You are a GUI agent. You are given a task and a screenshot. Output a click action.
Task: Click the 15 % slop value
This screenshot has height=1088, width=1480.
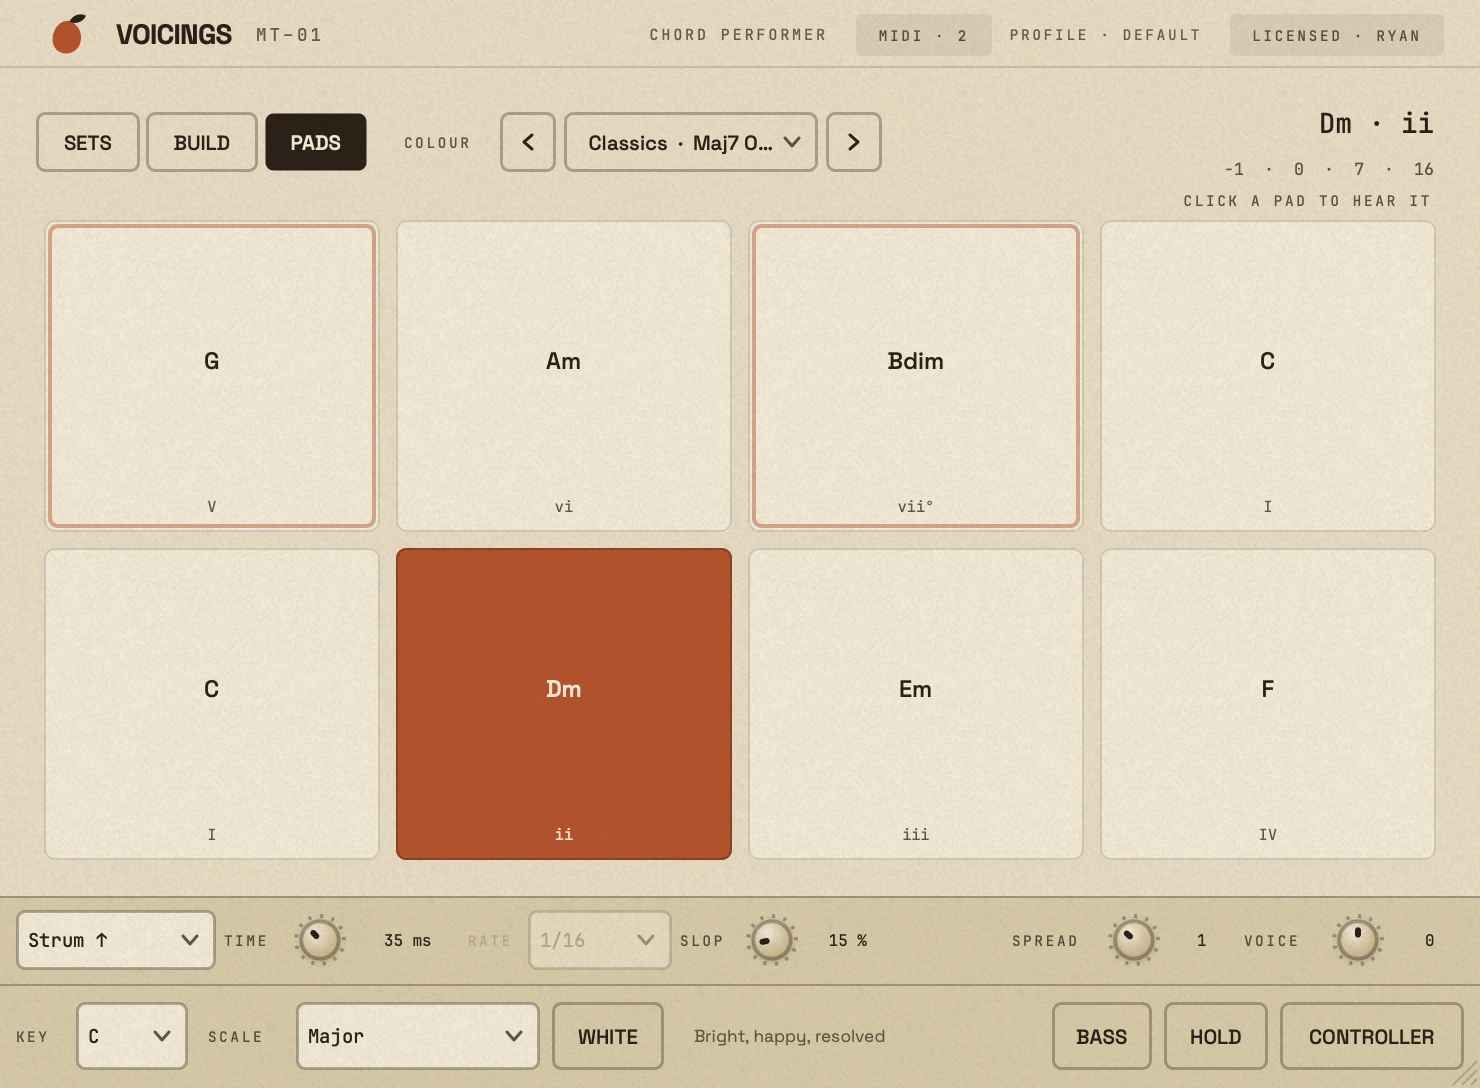coord(848,940)
